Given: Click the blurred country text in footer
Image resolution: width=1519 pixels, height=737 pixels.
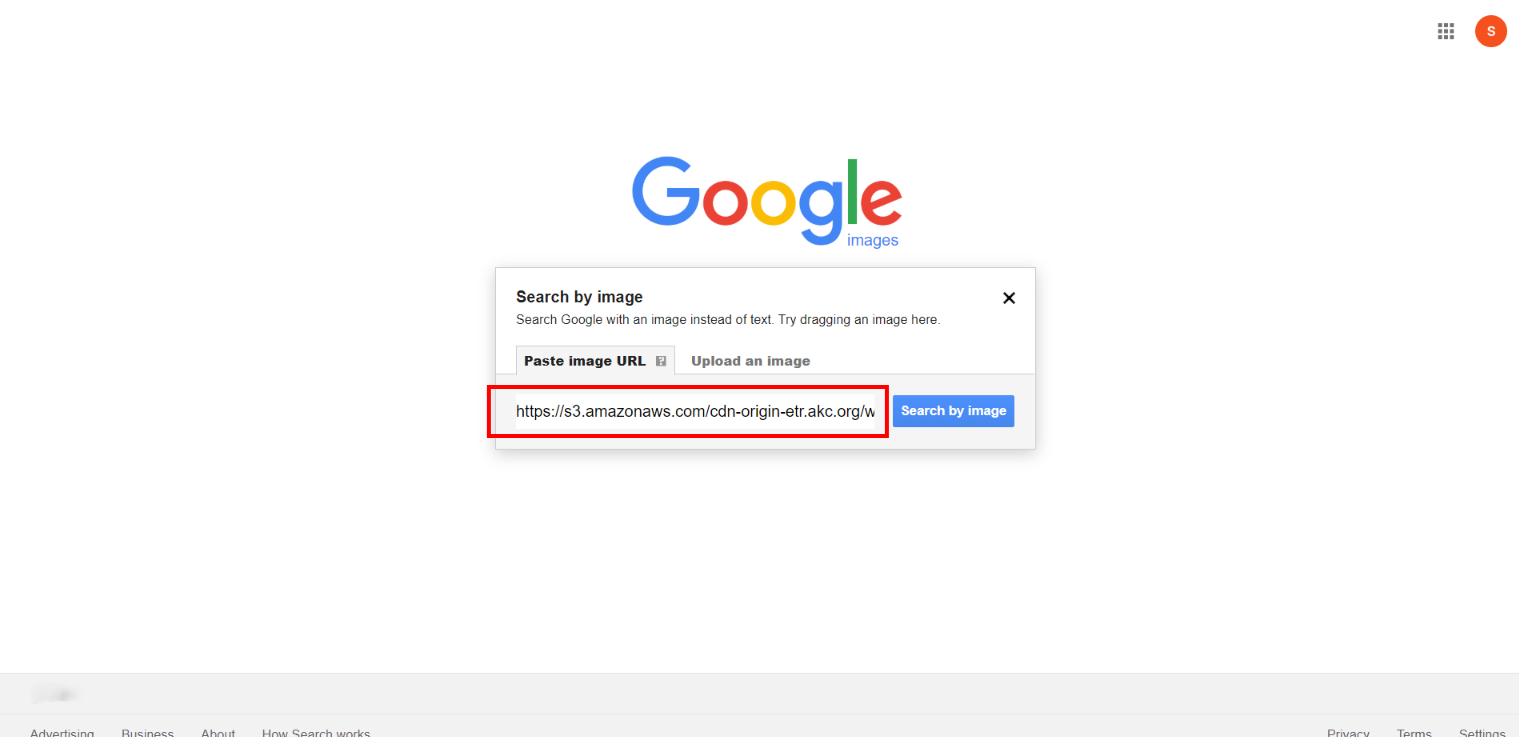Looking at the screenshot, I should 54,694.
